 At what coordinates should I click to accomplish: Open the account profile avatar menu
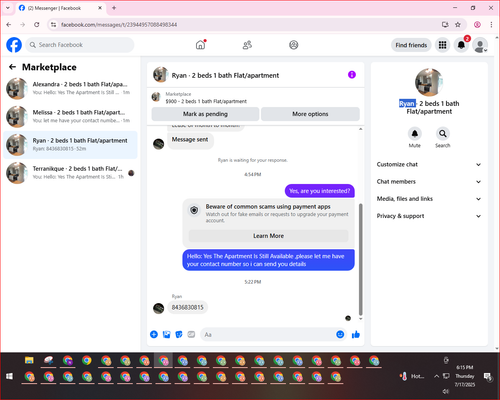[480, 45]
